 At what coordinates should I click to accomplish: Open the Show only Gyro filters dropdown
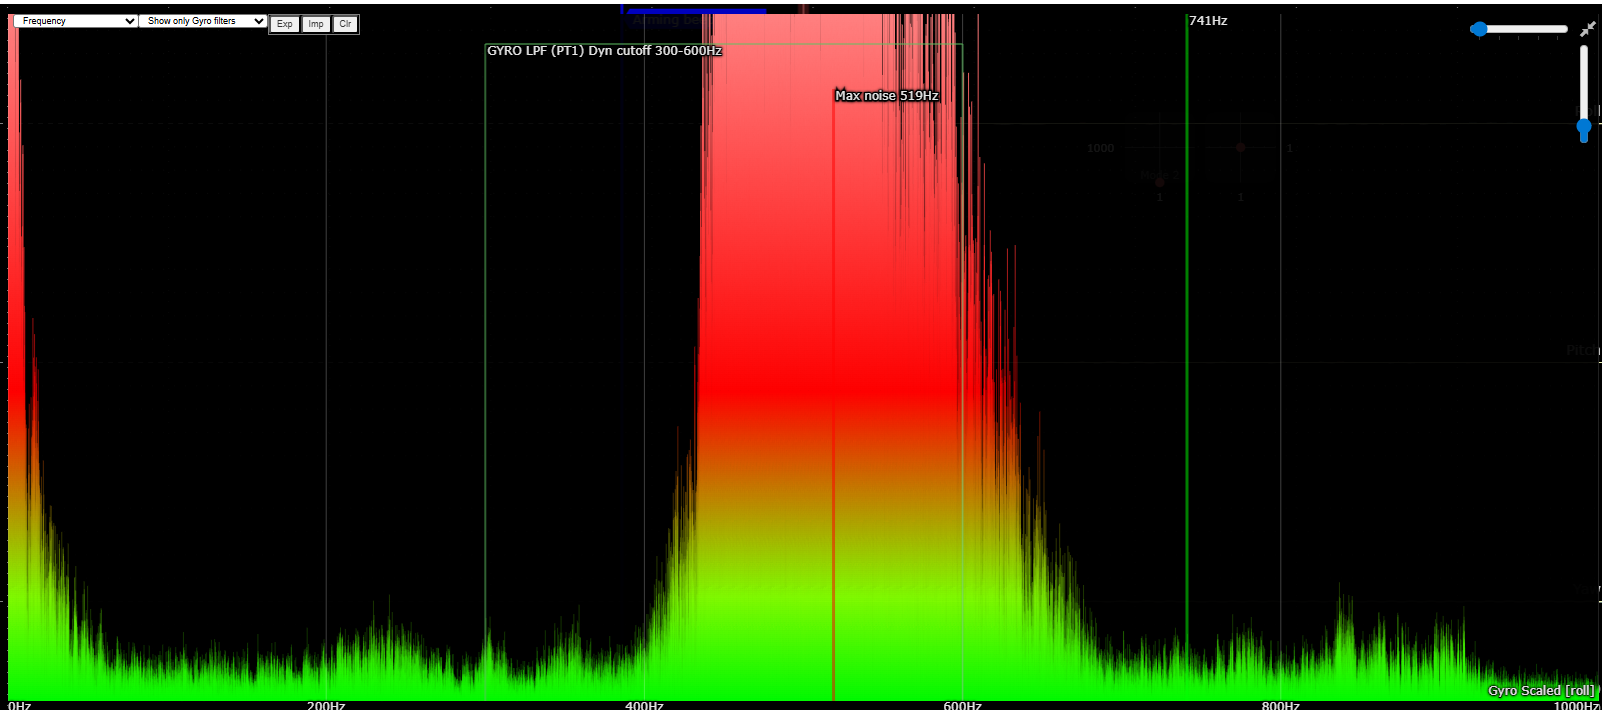203,21
